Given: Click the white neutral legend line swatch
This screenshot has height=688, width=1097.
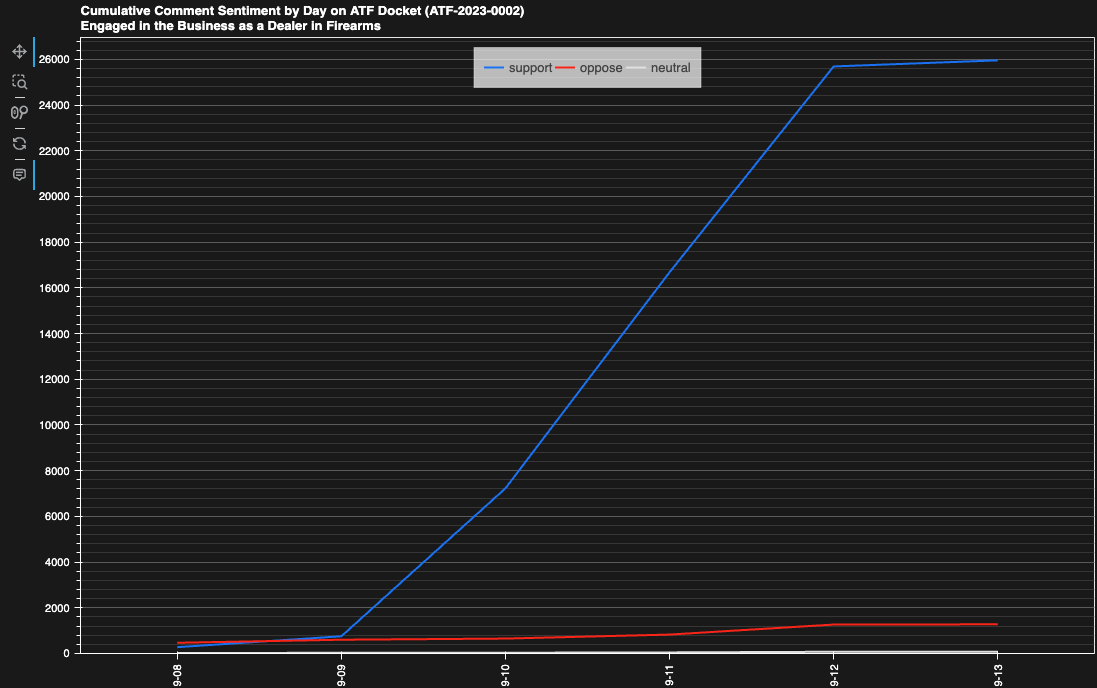Looking at the screenshot, I should [635, 68].
